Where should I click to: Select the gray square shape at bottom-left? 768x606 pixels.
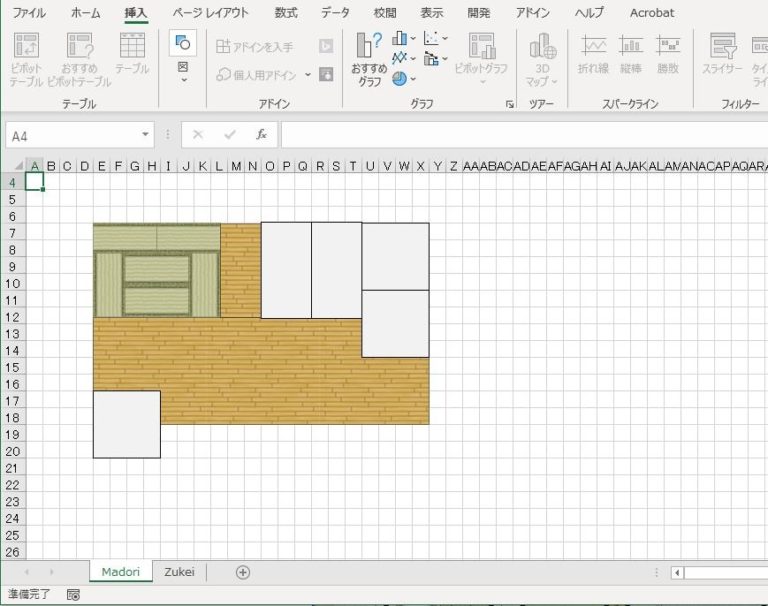point(127,424)
